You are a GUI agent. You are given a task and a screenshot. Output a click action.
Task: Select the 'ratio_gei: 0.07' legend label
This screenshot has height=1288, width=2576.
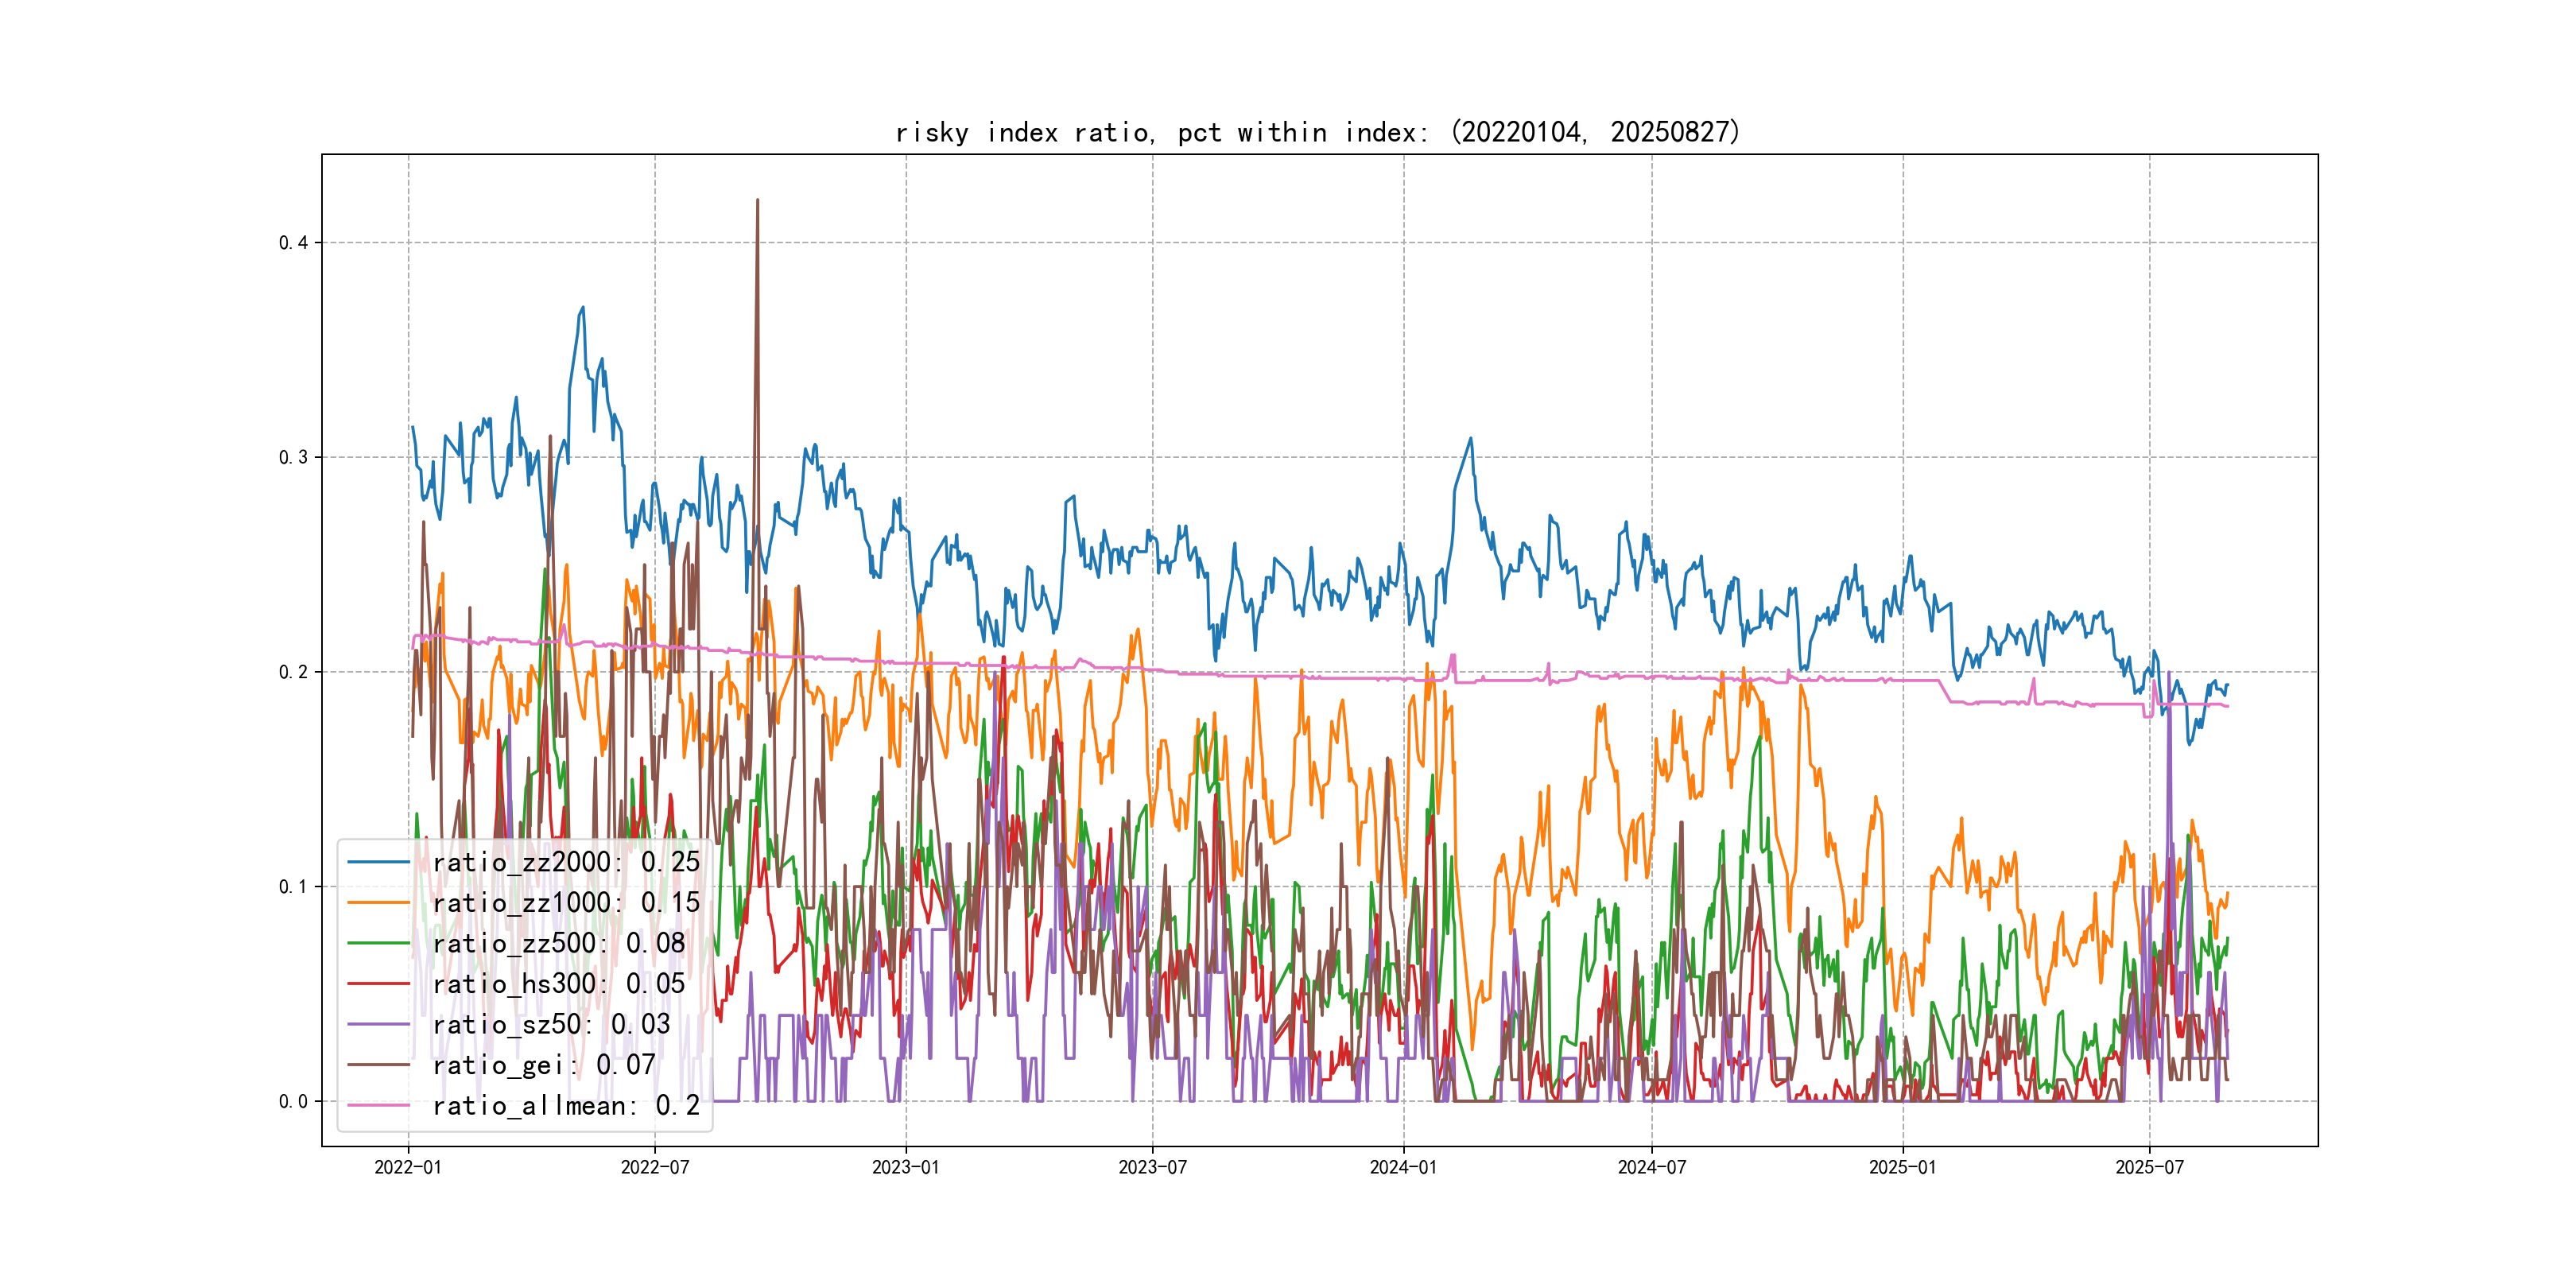pos(544,1065)
